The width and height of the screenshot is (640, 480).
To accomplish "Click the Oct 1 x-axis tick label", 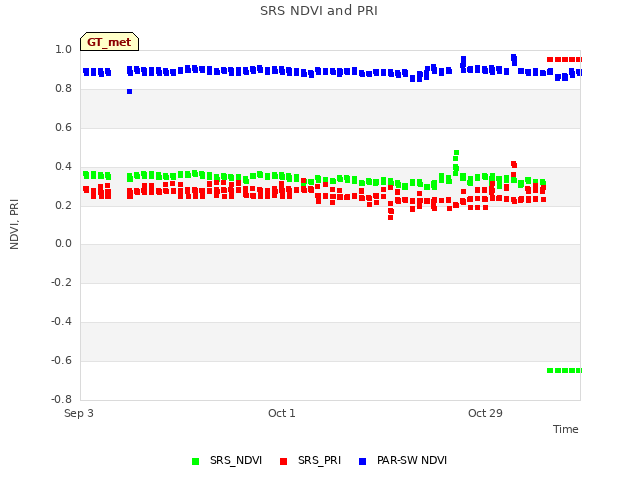I will coord(282,413).
